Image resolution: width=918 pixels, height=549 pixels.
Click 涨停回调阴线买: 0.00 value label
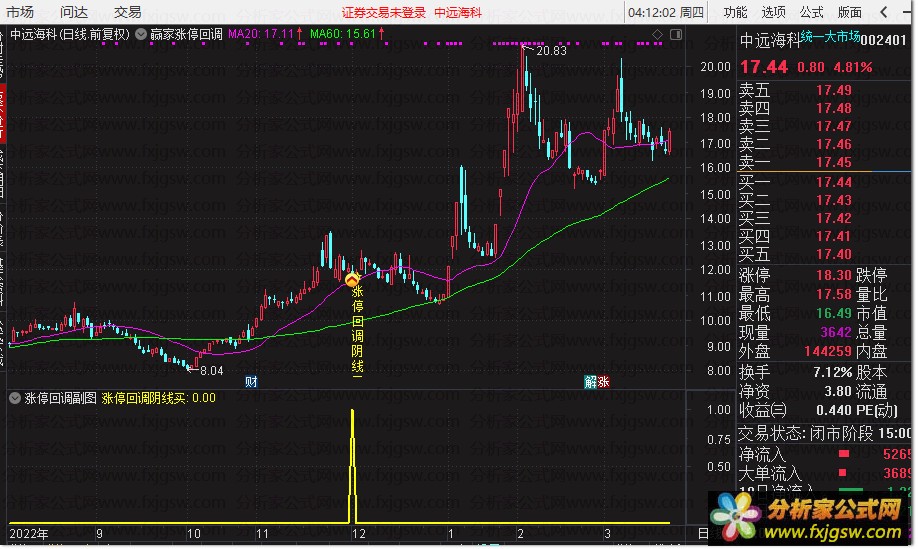point(159,399)
